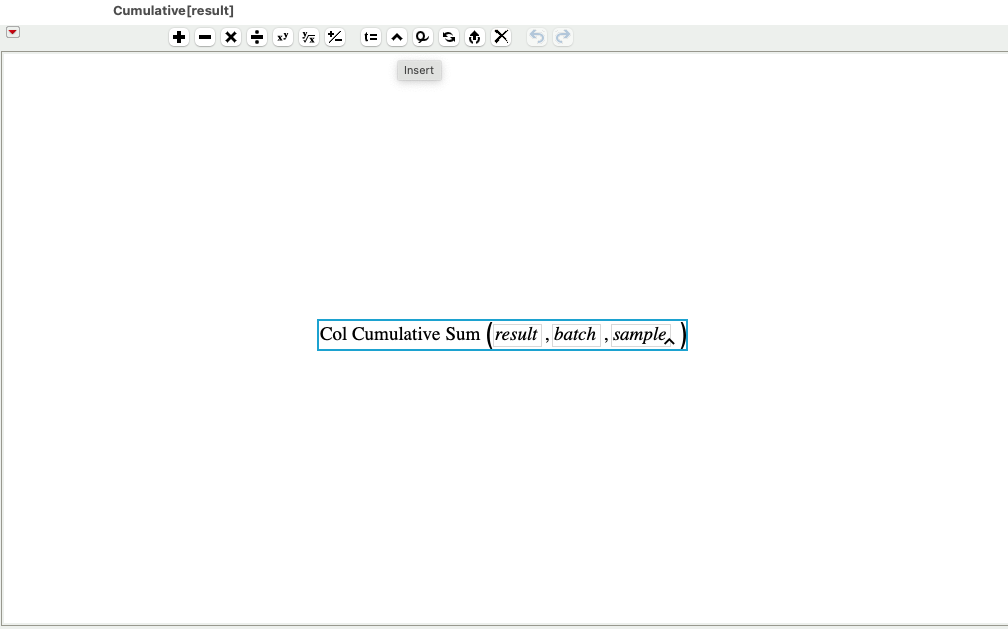
Task: Click the Insert button
Action: (x=418, y=70)
